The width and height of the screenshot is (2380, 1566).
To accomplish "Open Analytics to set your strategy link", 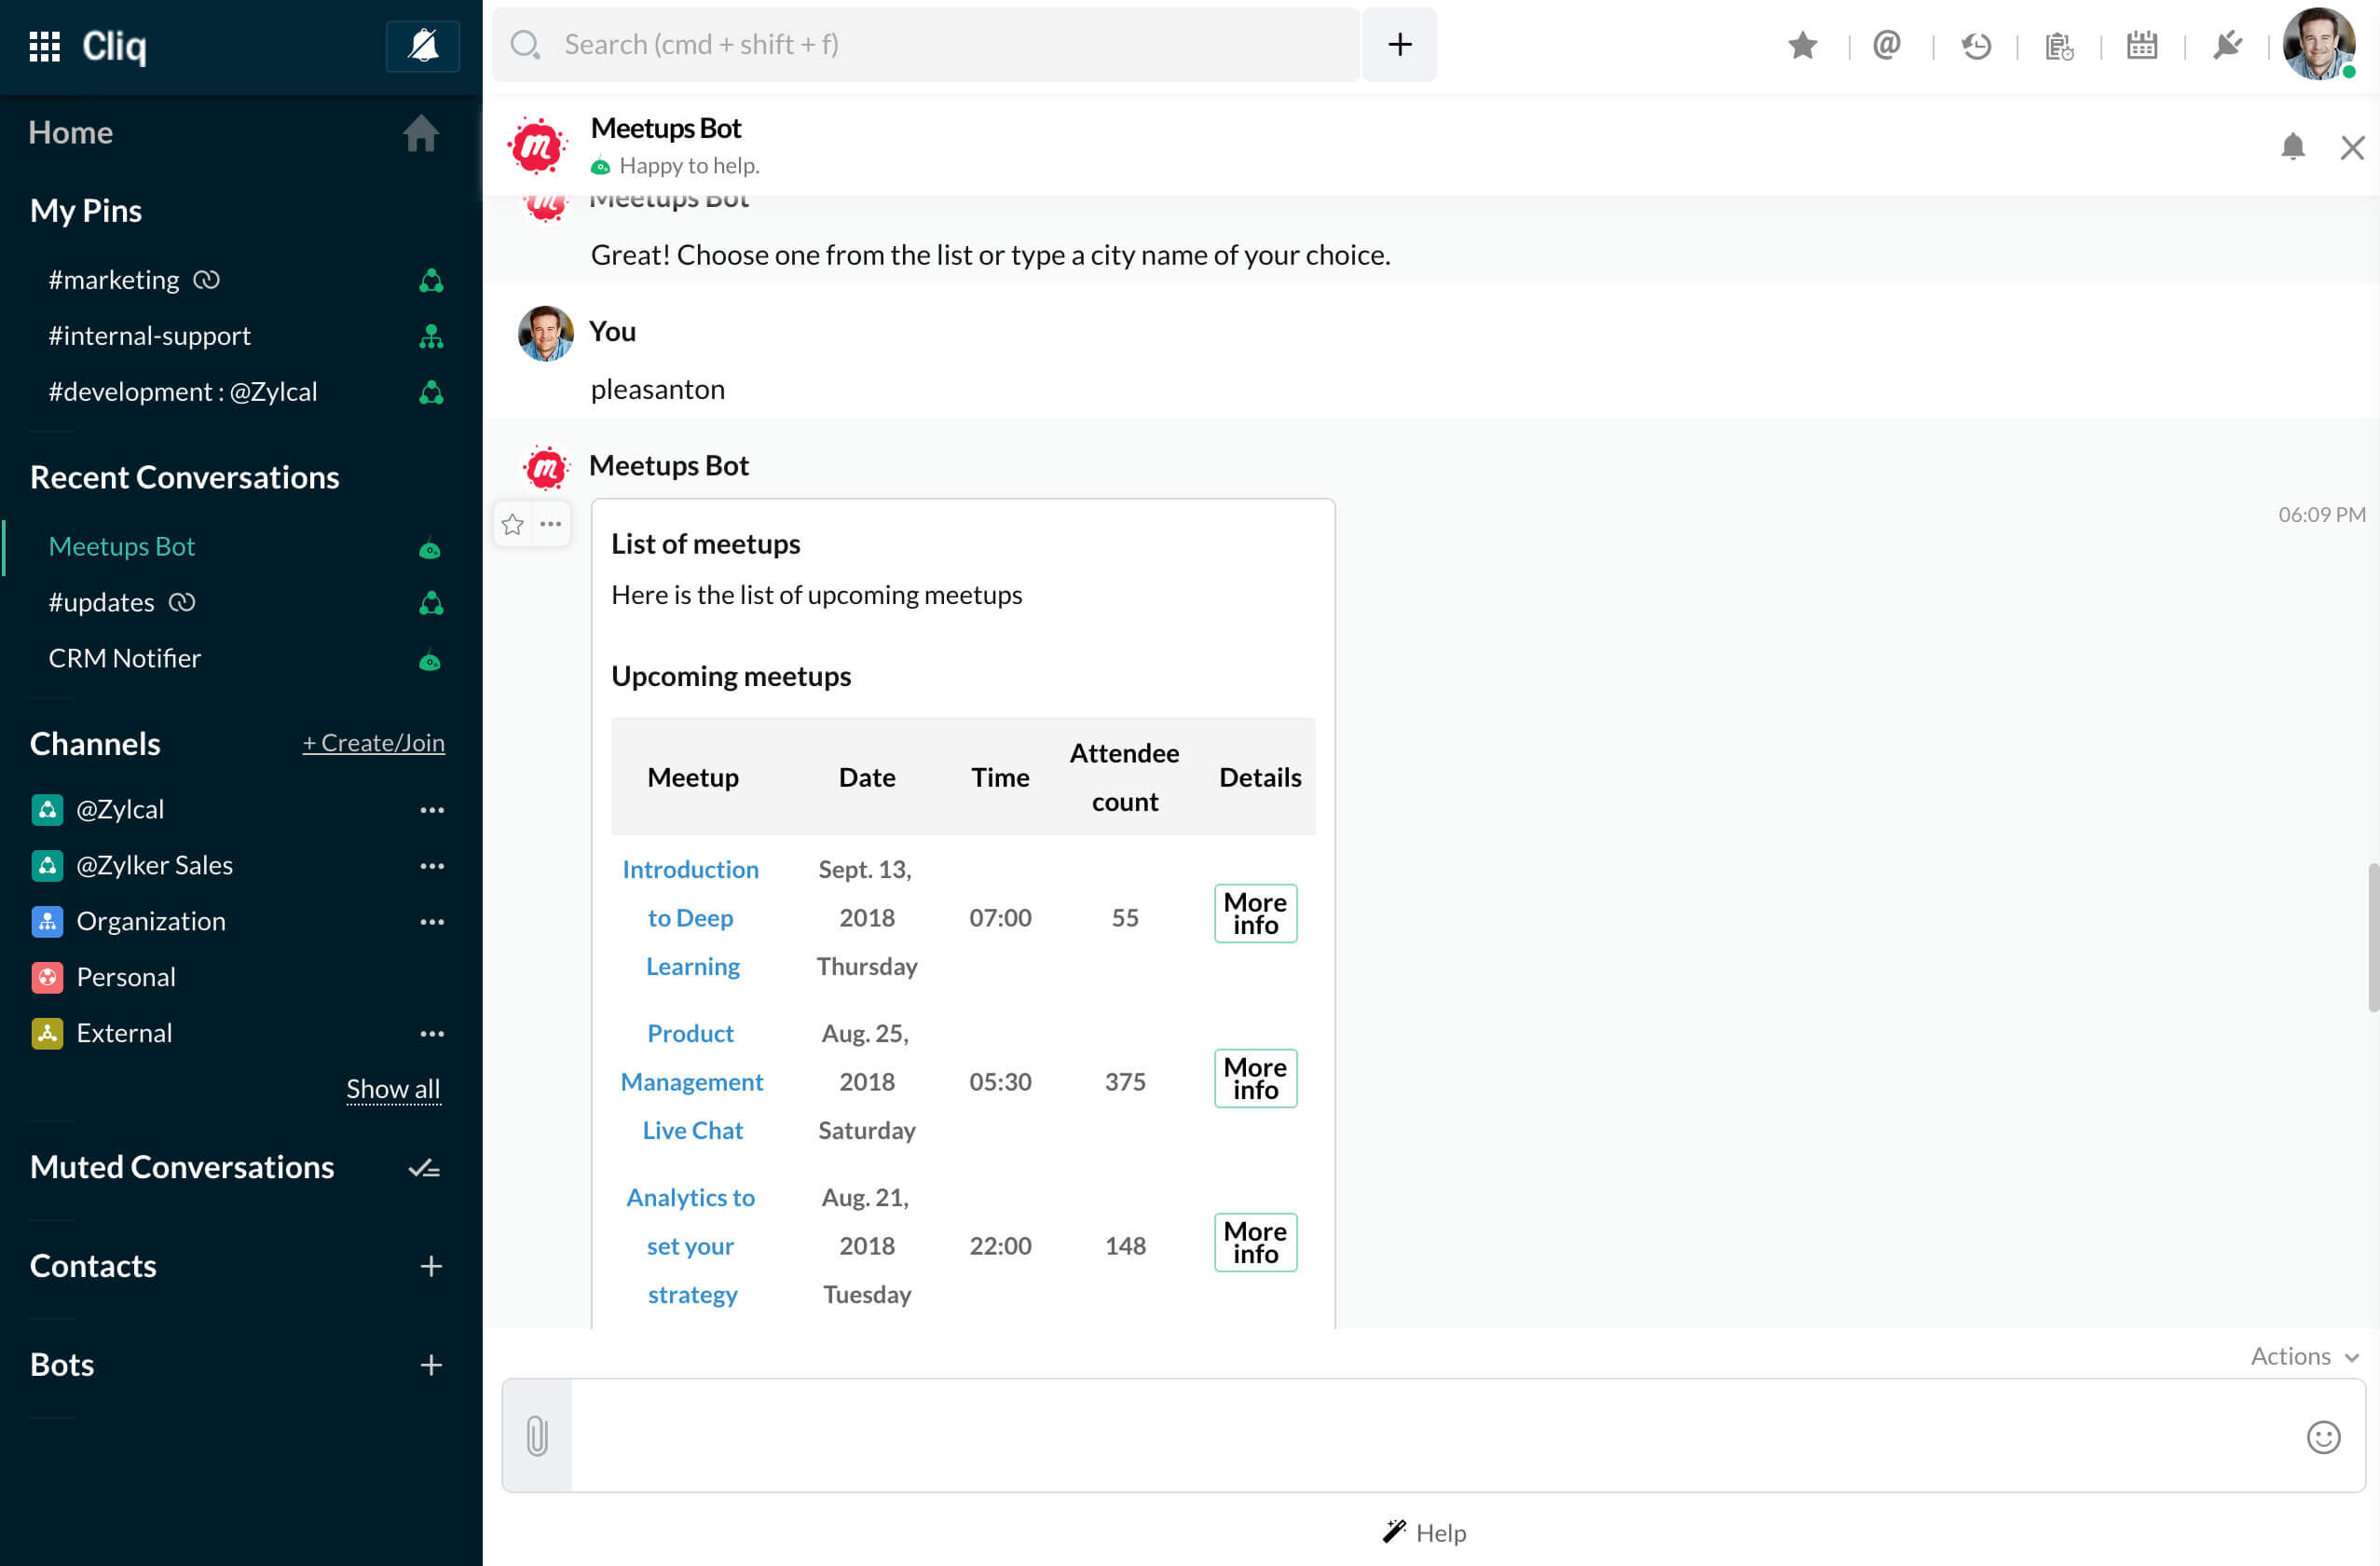I will 691,1246.
